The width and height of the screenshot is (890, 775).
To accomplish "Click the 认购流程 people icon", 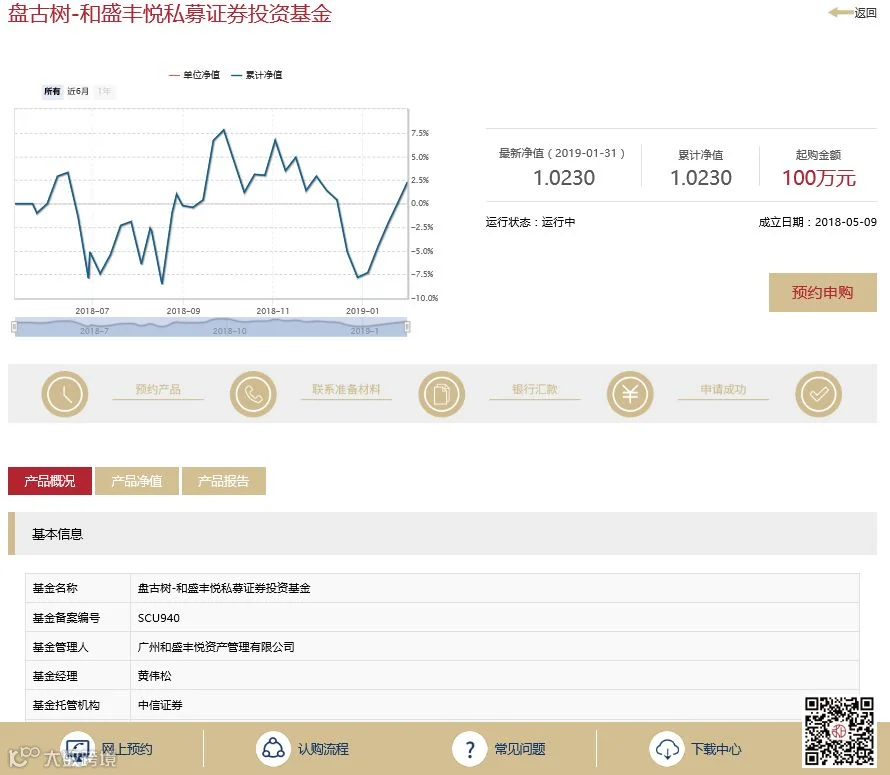I will 273,749.
